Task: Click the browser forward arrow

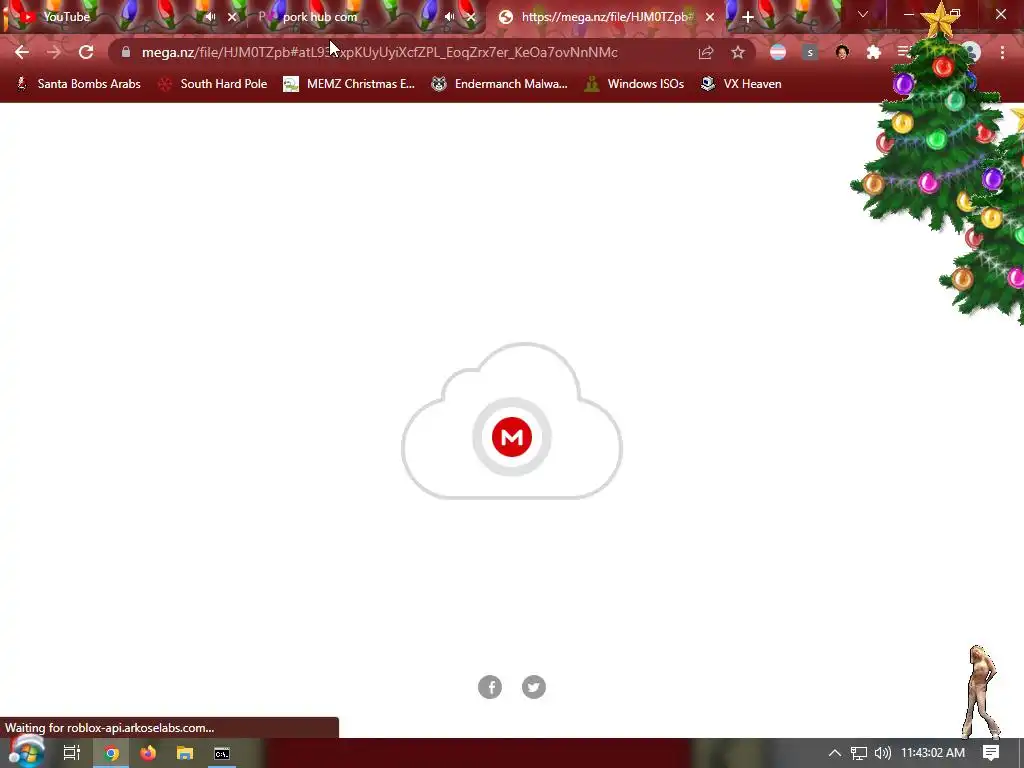Action: click(x=54, y=52)
